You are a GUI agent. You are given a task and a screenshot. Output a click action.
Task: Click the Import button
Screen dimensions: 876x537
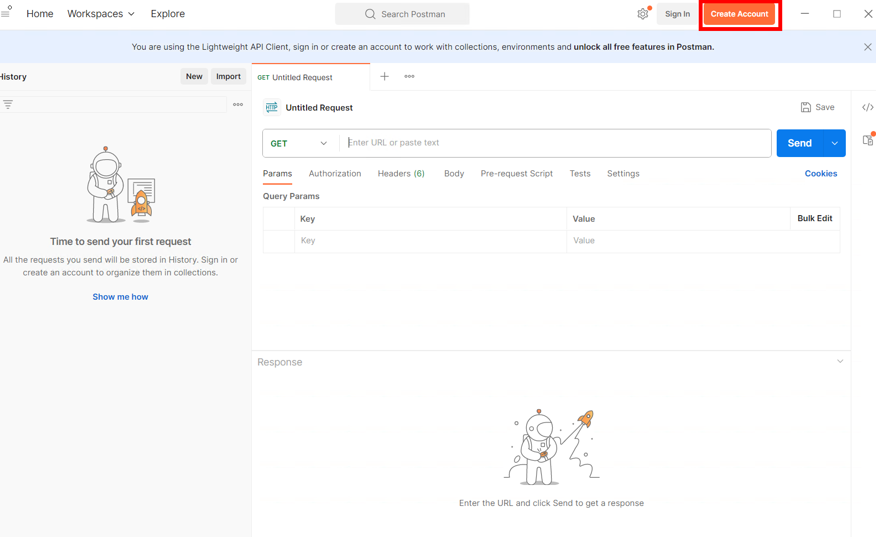(x=228, y=77)
